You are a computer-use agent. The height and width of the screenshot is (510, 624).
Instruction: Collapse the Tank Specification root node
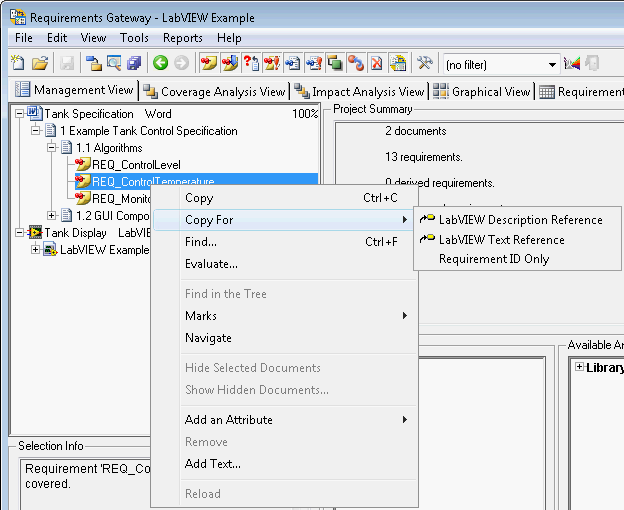point(20,114)
